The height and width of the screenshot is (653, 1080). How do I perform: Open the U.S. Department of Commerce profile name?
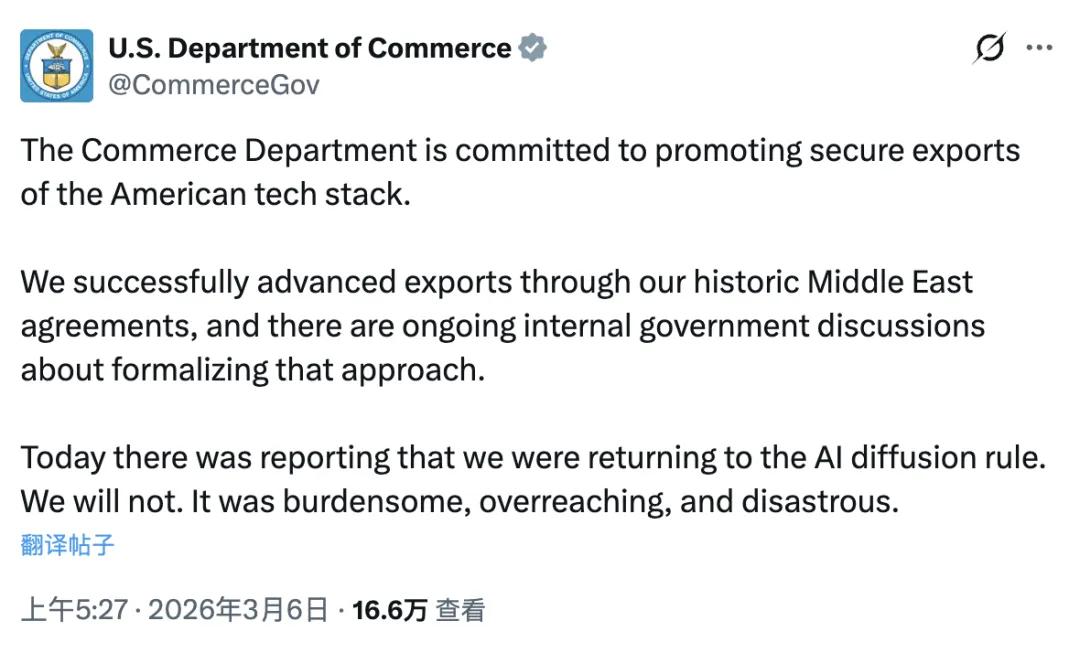(x=309, y=48)
